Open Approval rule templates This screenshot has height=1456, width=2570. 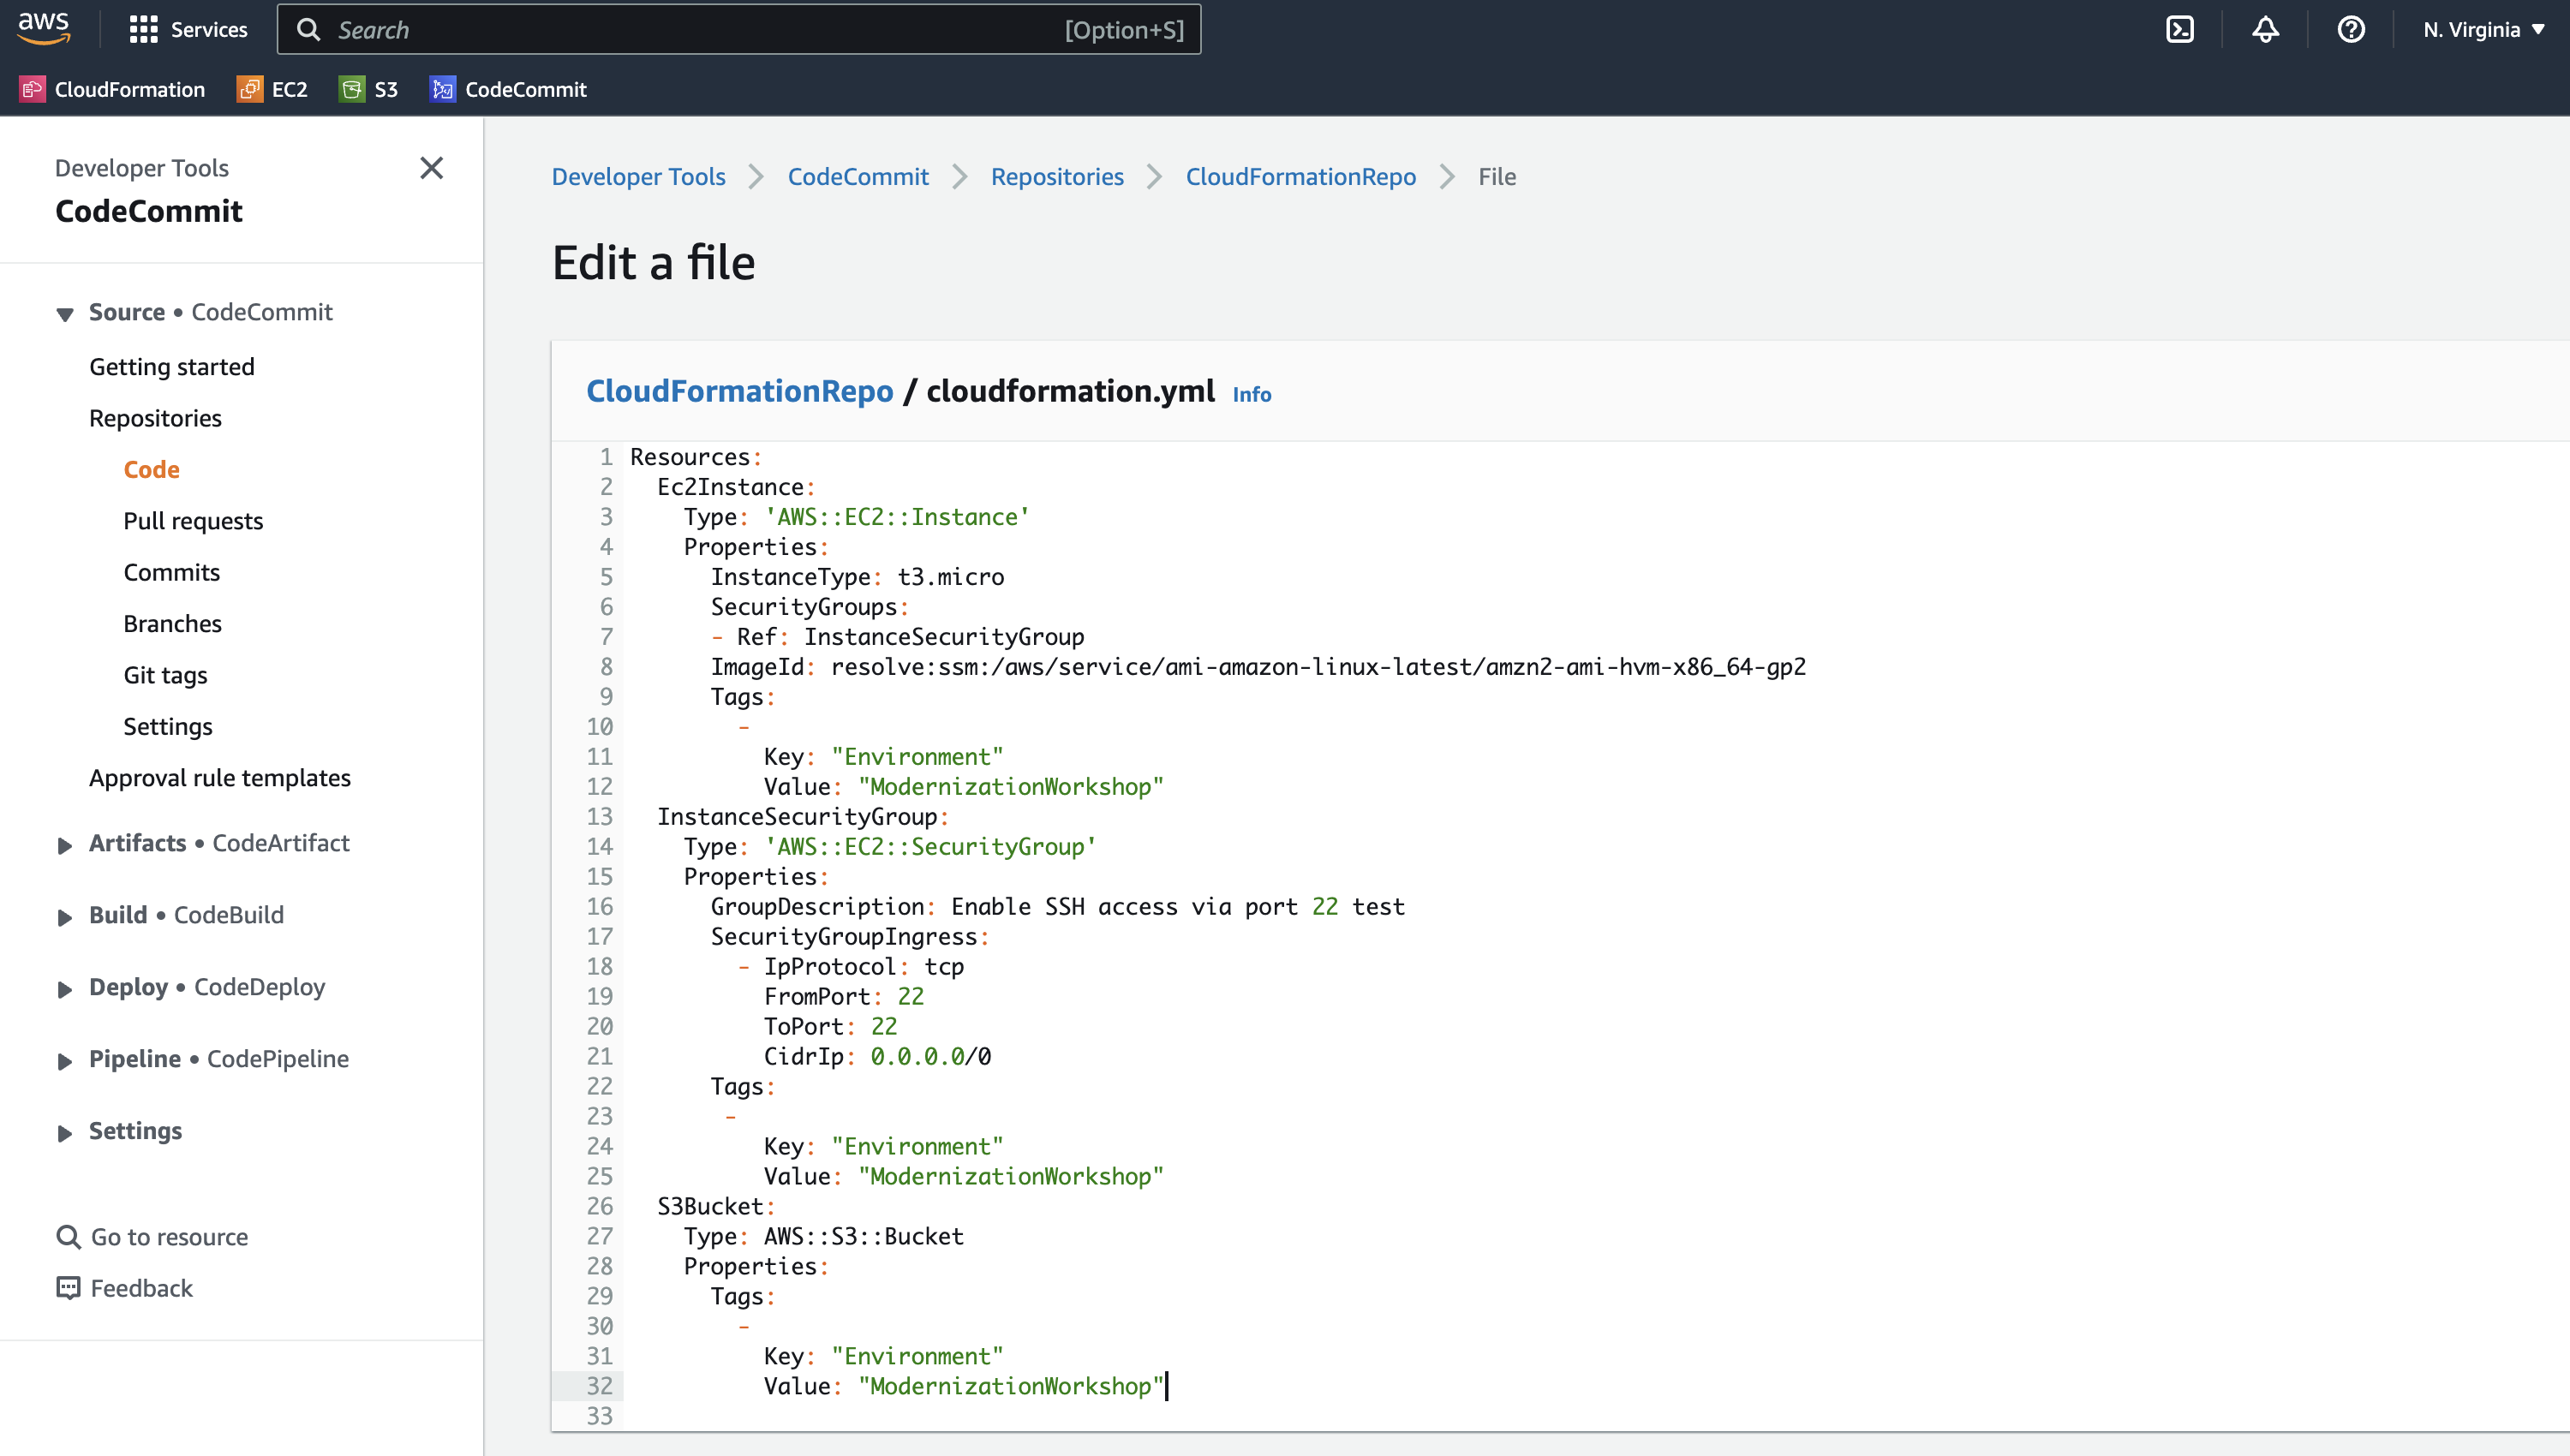coord(220,778)
